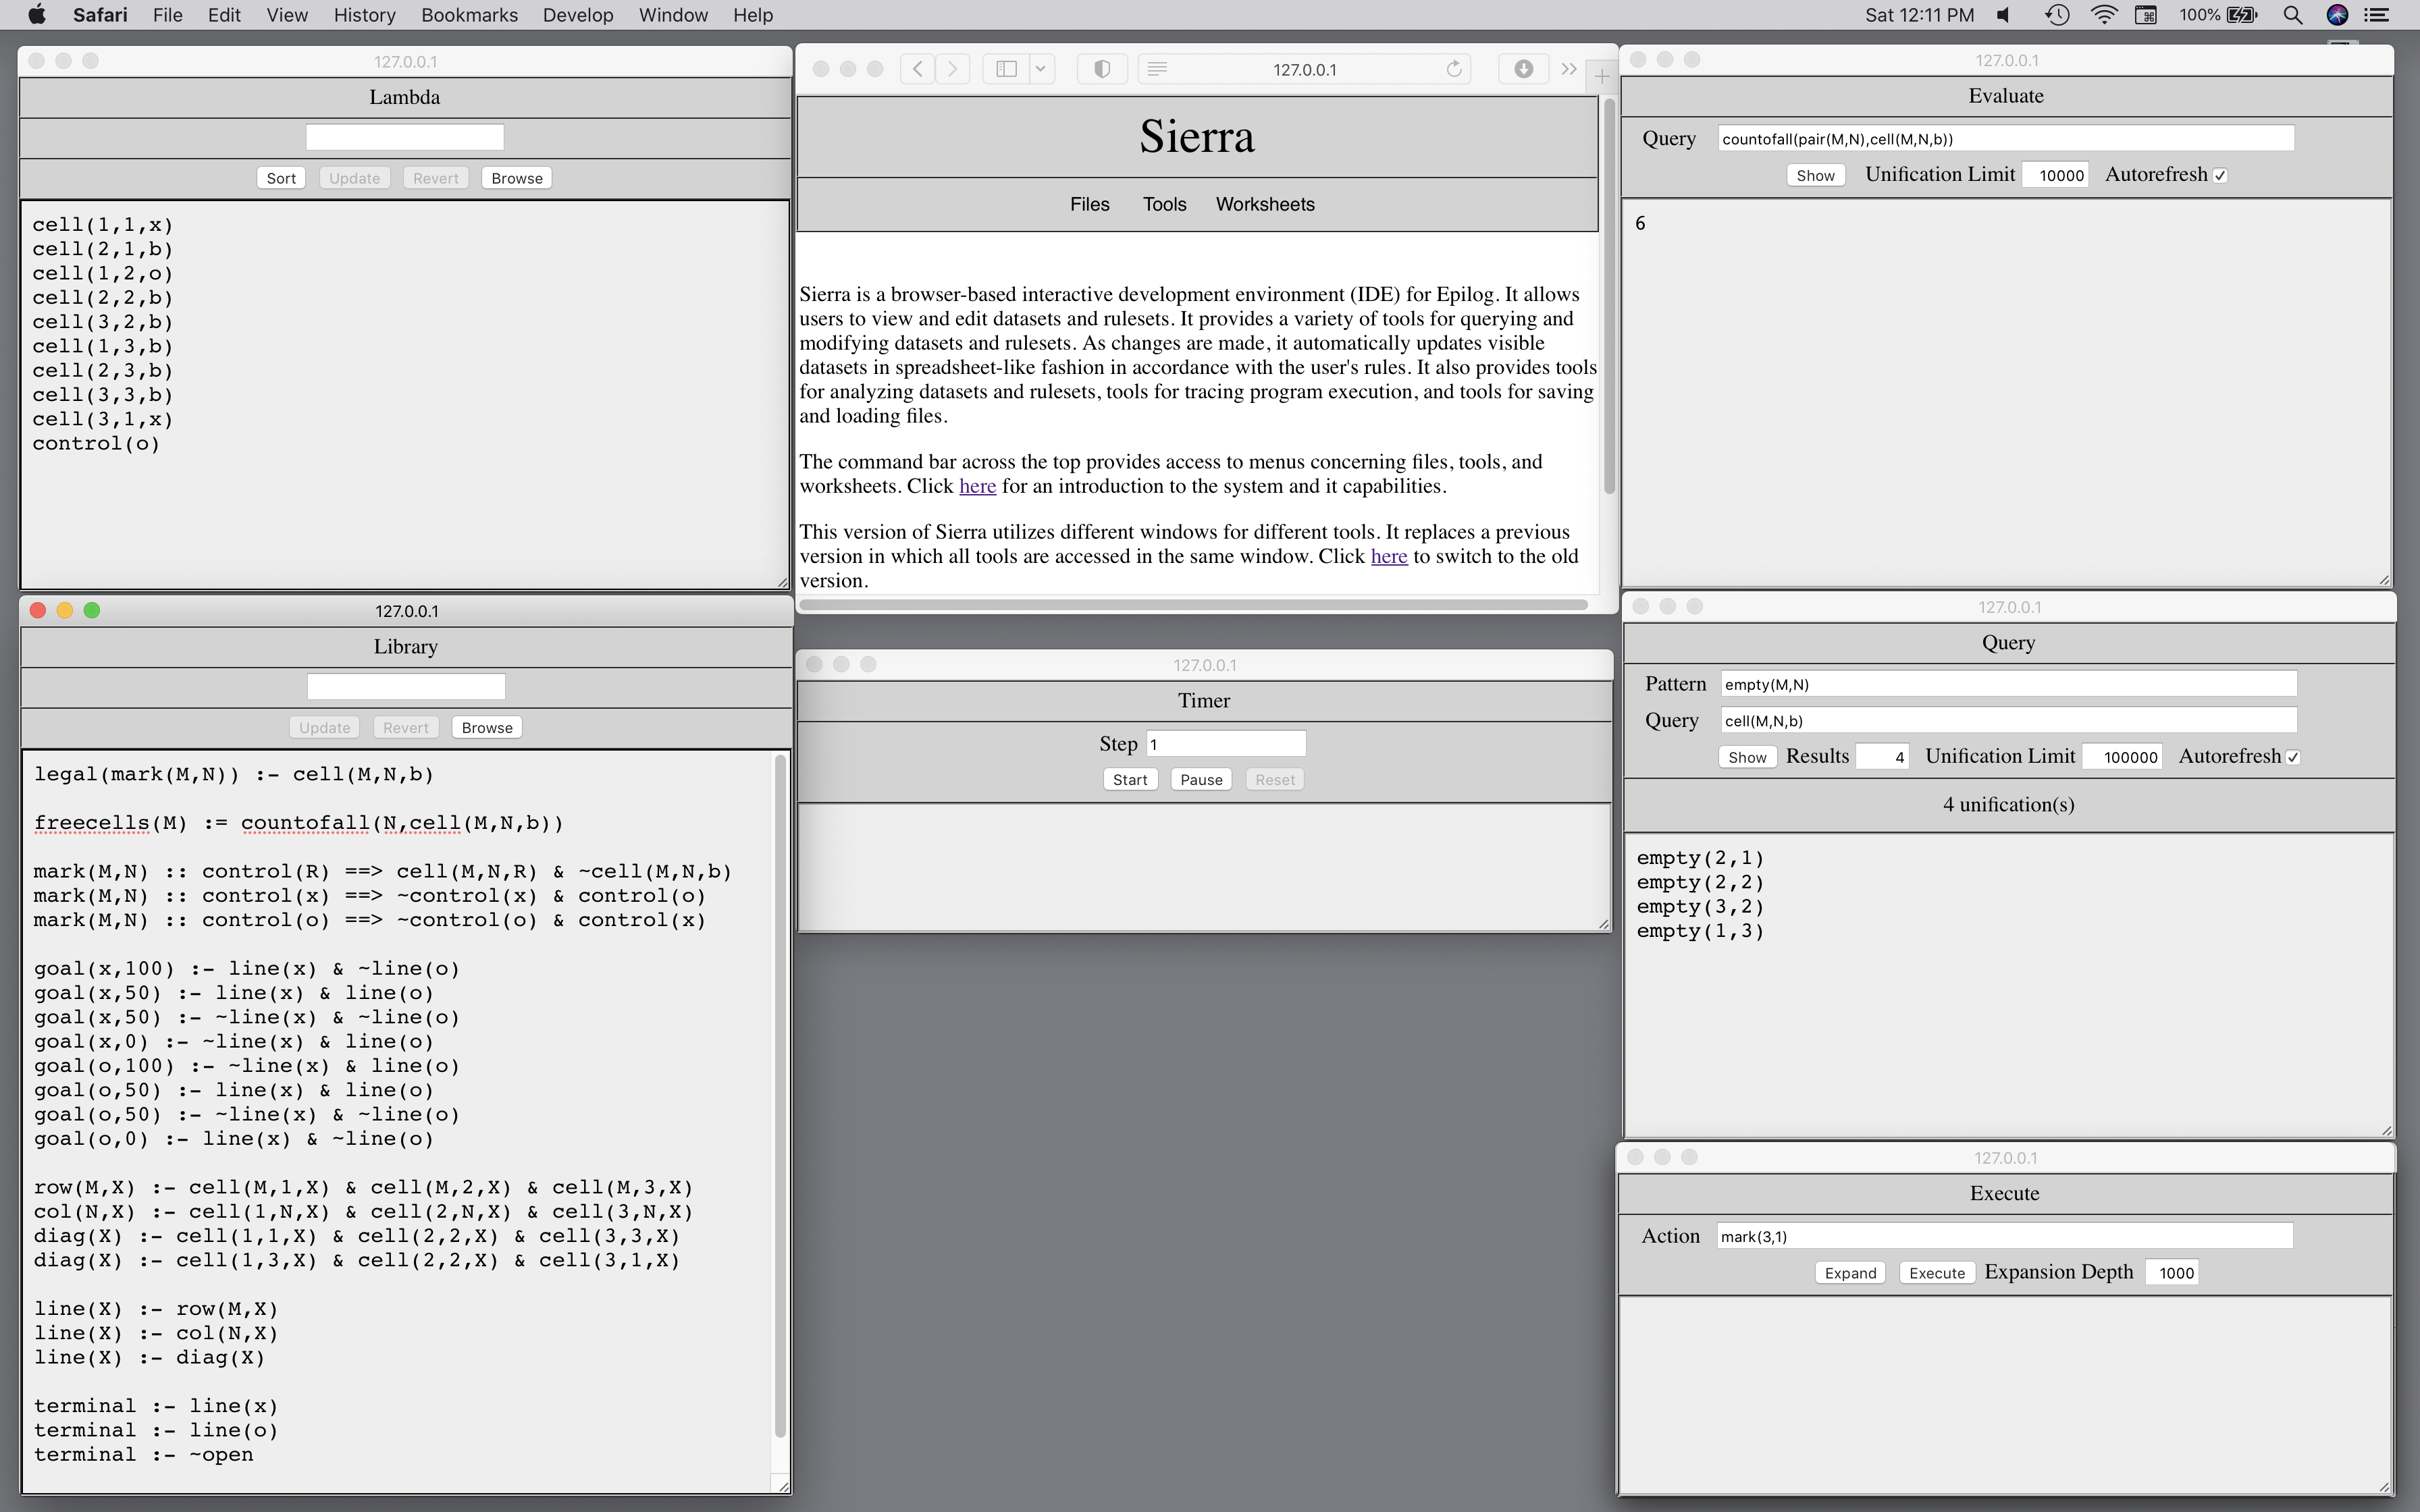Viewport: 2420px width, 1512px height.
Task: Click the Sort button in Lambda
Action: [281, 178]
